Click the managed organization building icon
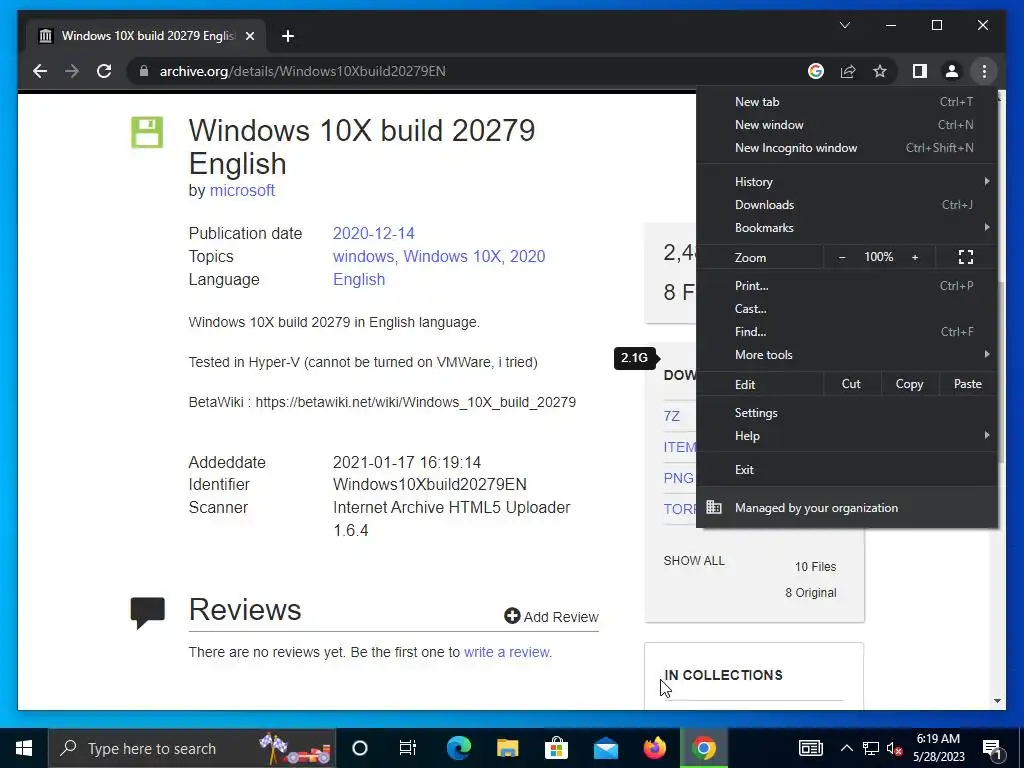Screen dimensions: 1024x768 click(x=714, y=507)
